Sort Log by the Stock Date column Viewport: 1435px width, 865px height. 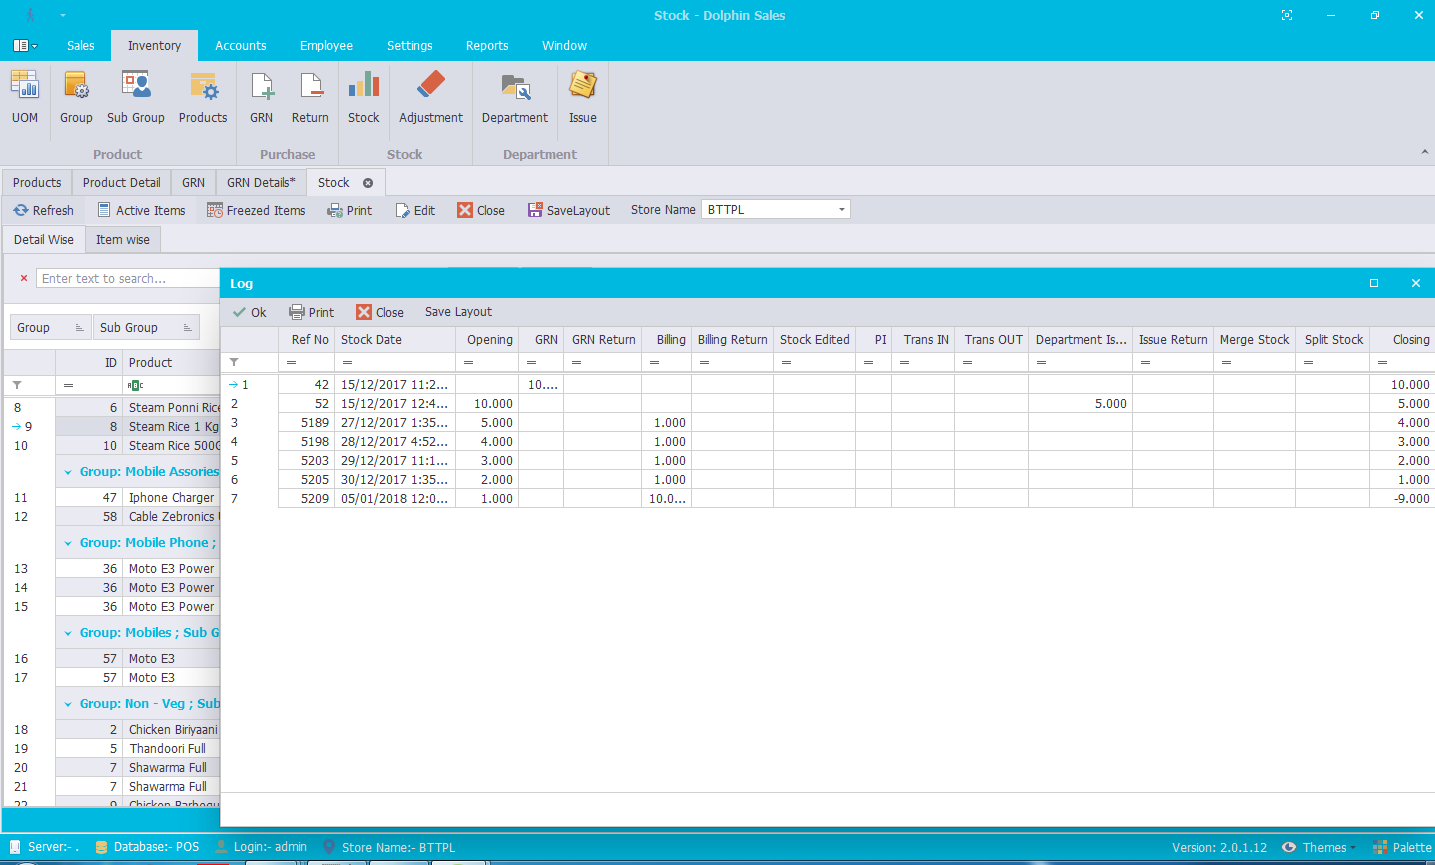[395, 340]
